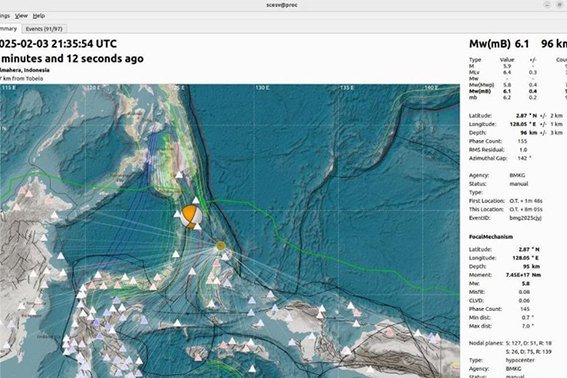Click the RMS Residual value 1.0
The image size is (567, 378).
coord(523,150)
